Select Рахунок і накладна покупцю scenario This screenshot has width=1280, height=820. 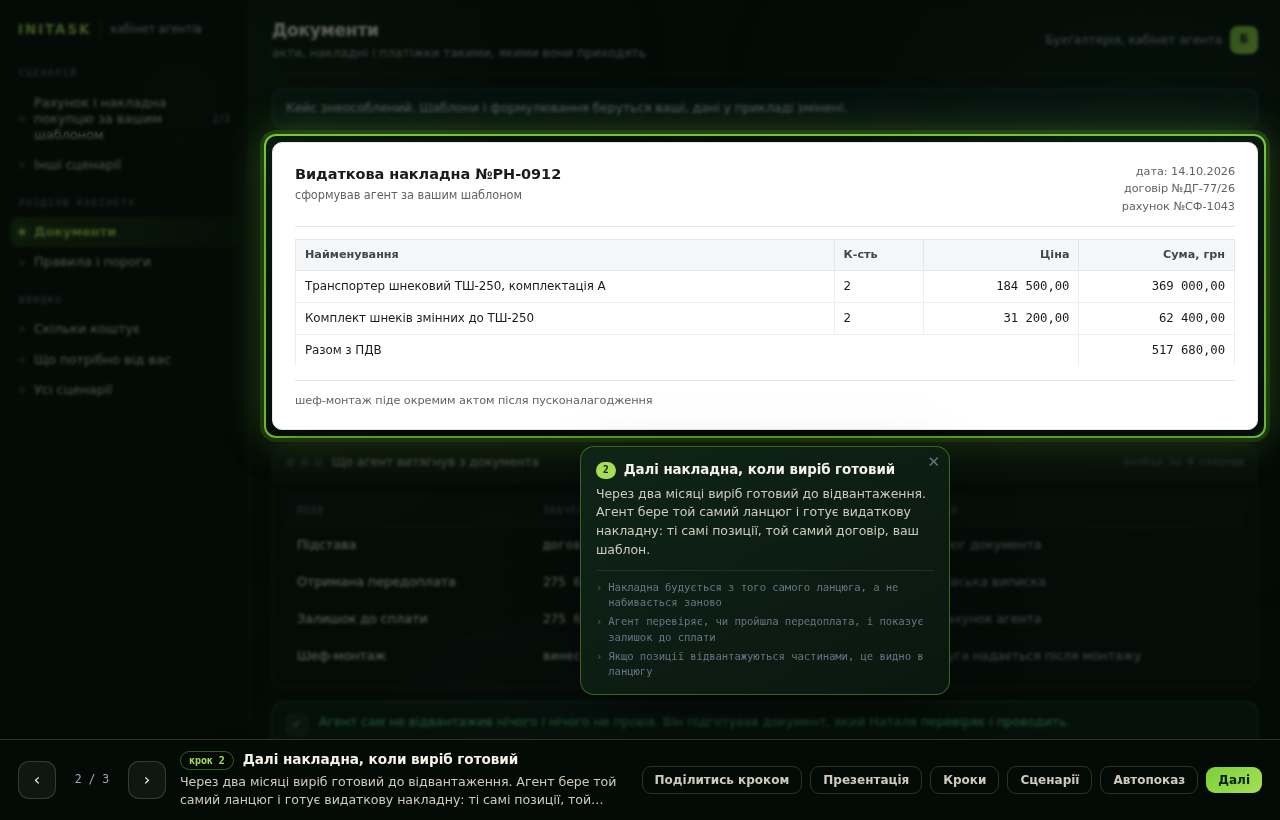[125, 119]
